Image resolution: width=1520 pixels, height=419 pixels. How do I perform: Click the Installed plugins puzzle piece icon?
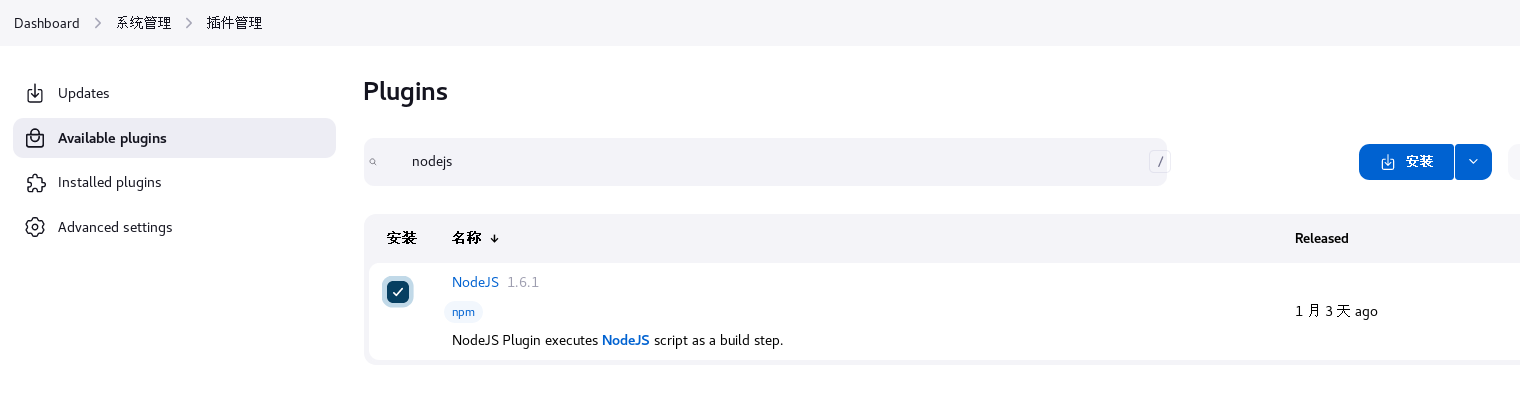(35, 183)
